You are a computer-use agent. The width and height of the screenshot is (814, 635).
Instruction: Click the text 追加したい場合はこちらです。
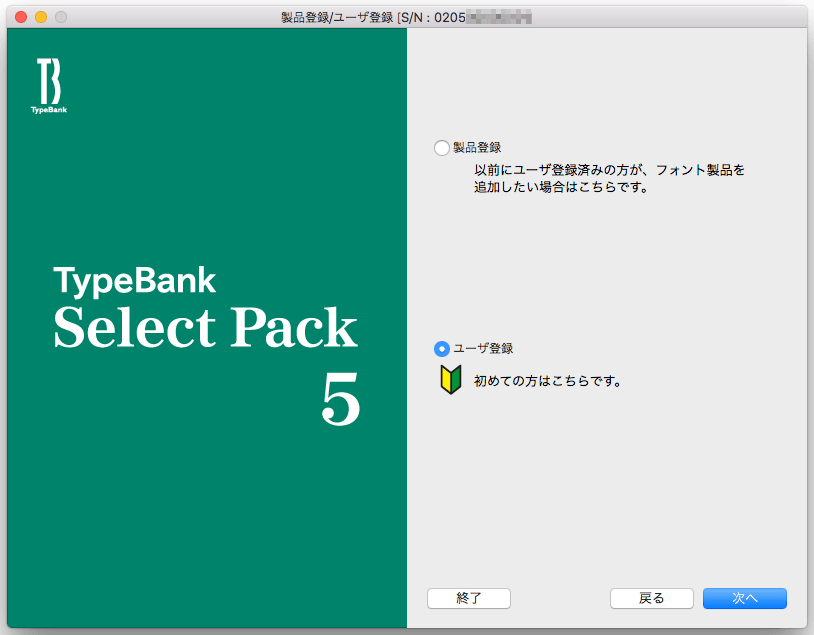coord(561,187)
